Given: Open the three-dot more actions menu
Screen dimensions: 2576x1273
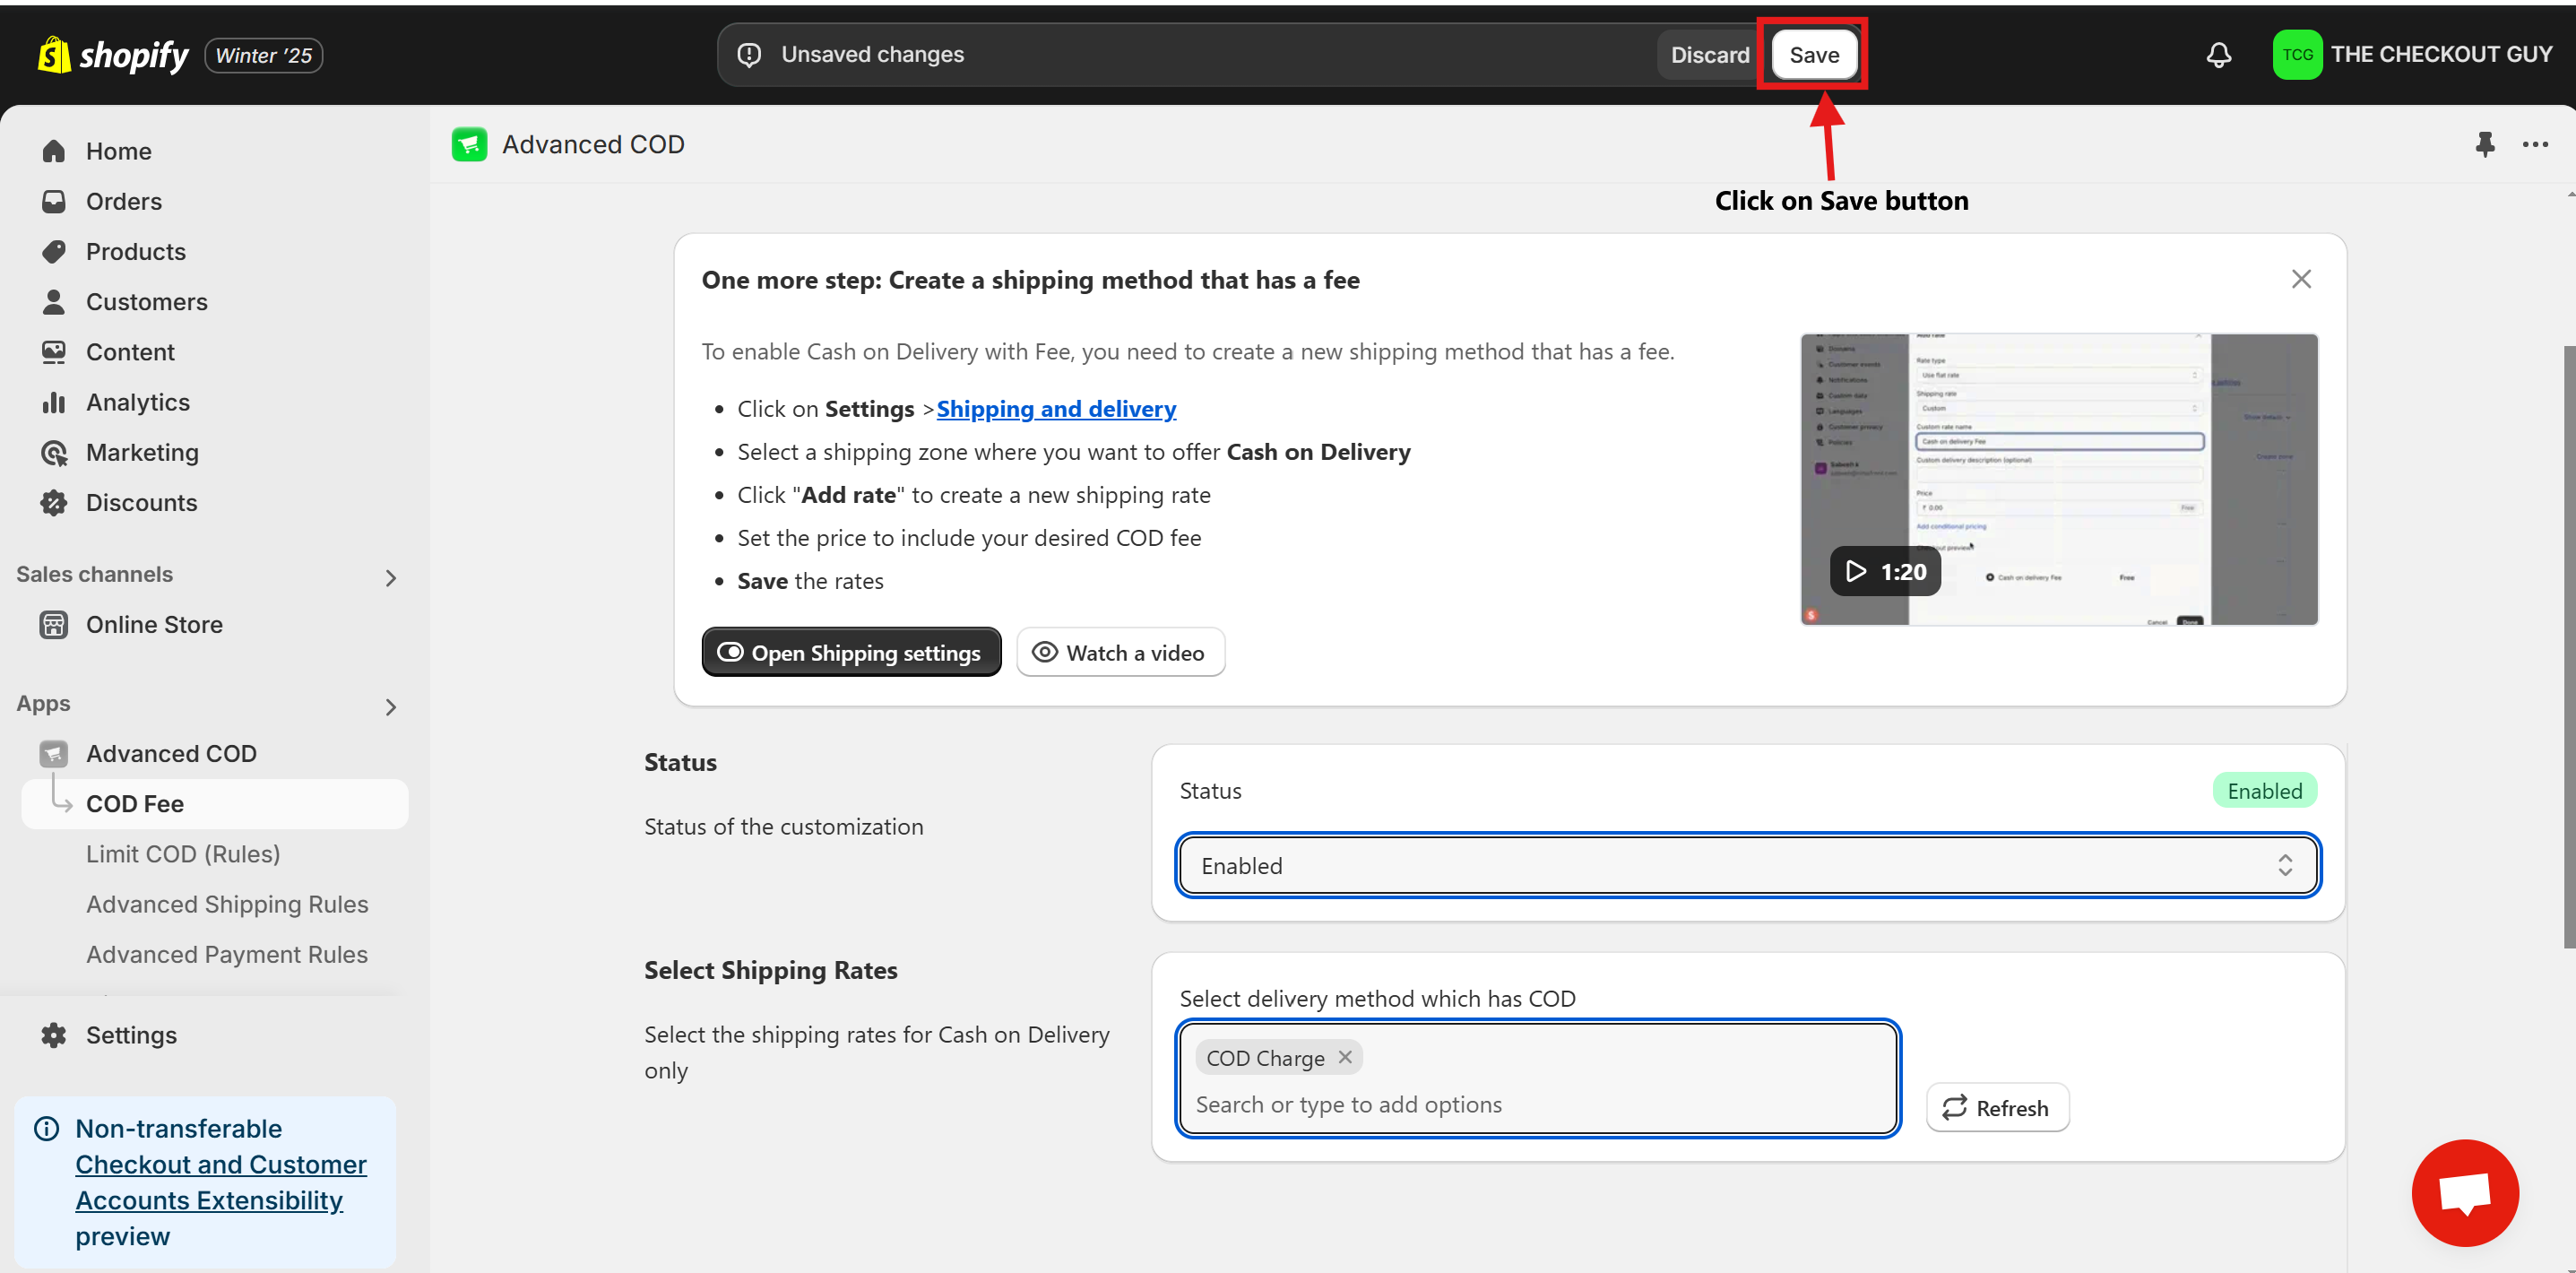Looking at the screenshot, I should (2535, 144).
